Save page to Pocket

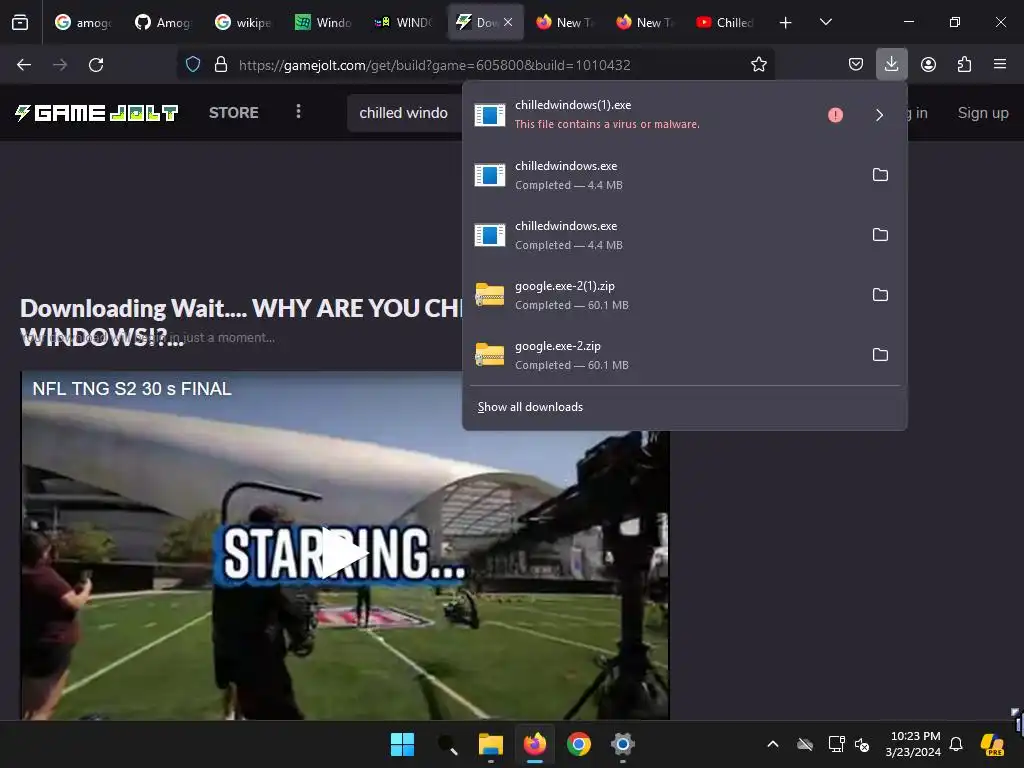[x=856, y=64]
